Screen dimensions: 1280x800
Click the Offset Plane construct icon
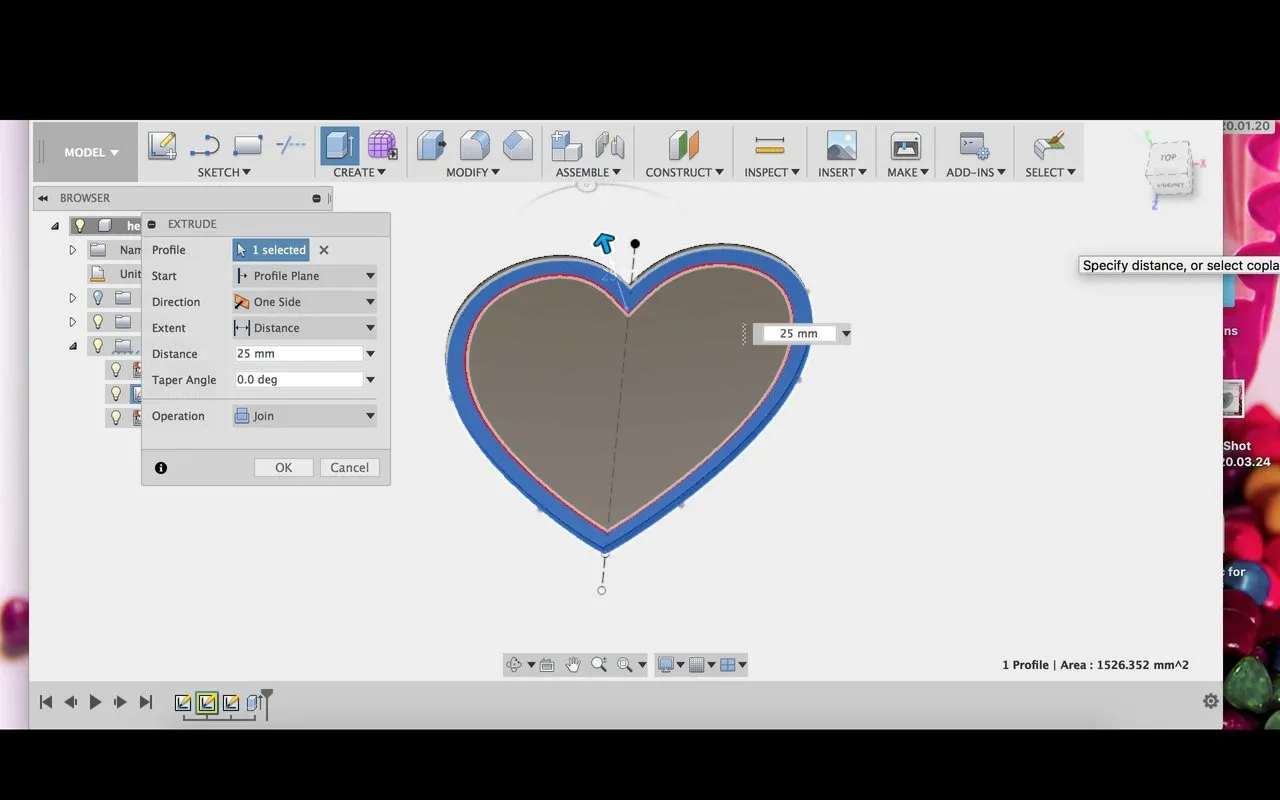coord(684,146)
